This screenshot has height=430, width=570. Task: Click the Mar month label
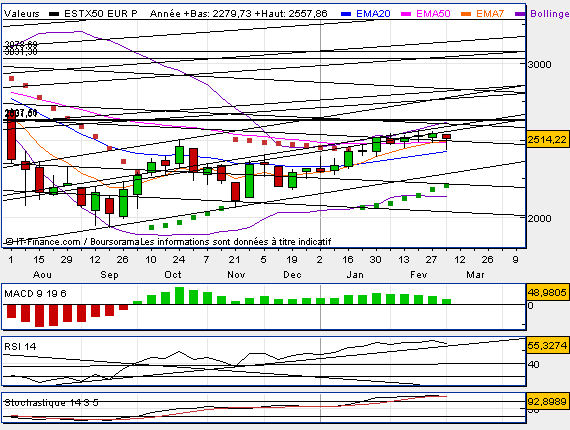[x=475, y=274]
